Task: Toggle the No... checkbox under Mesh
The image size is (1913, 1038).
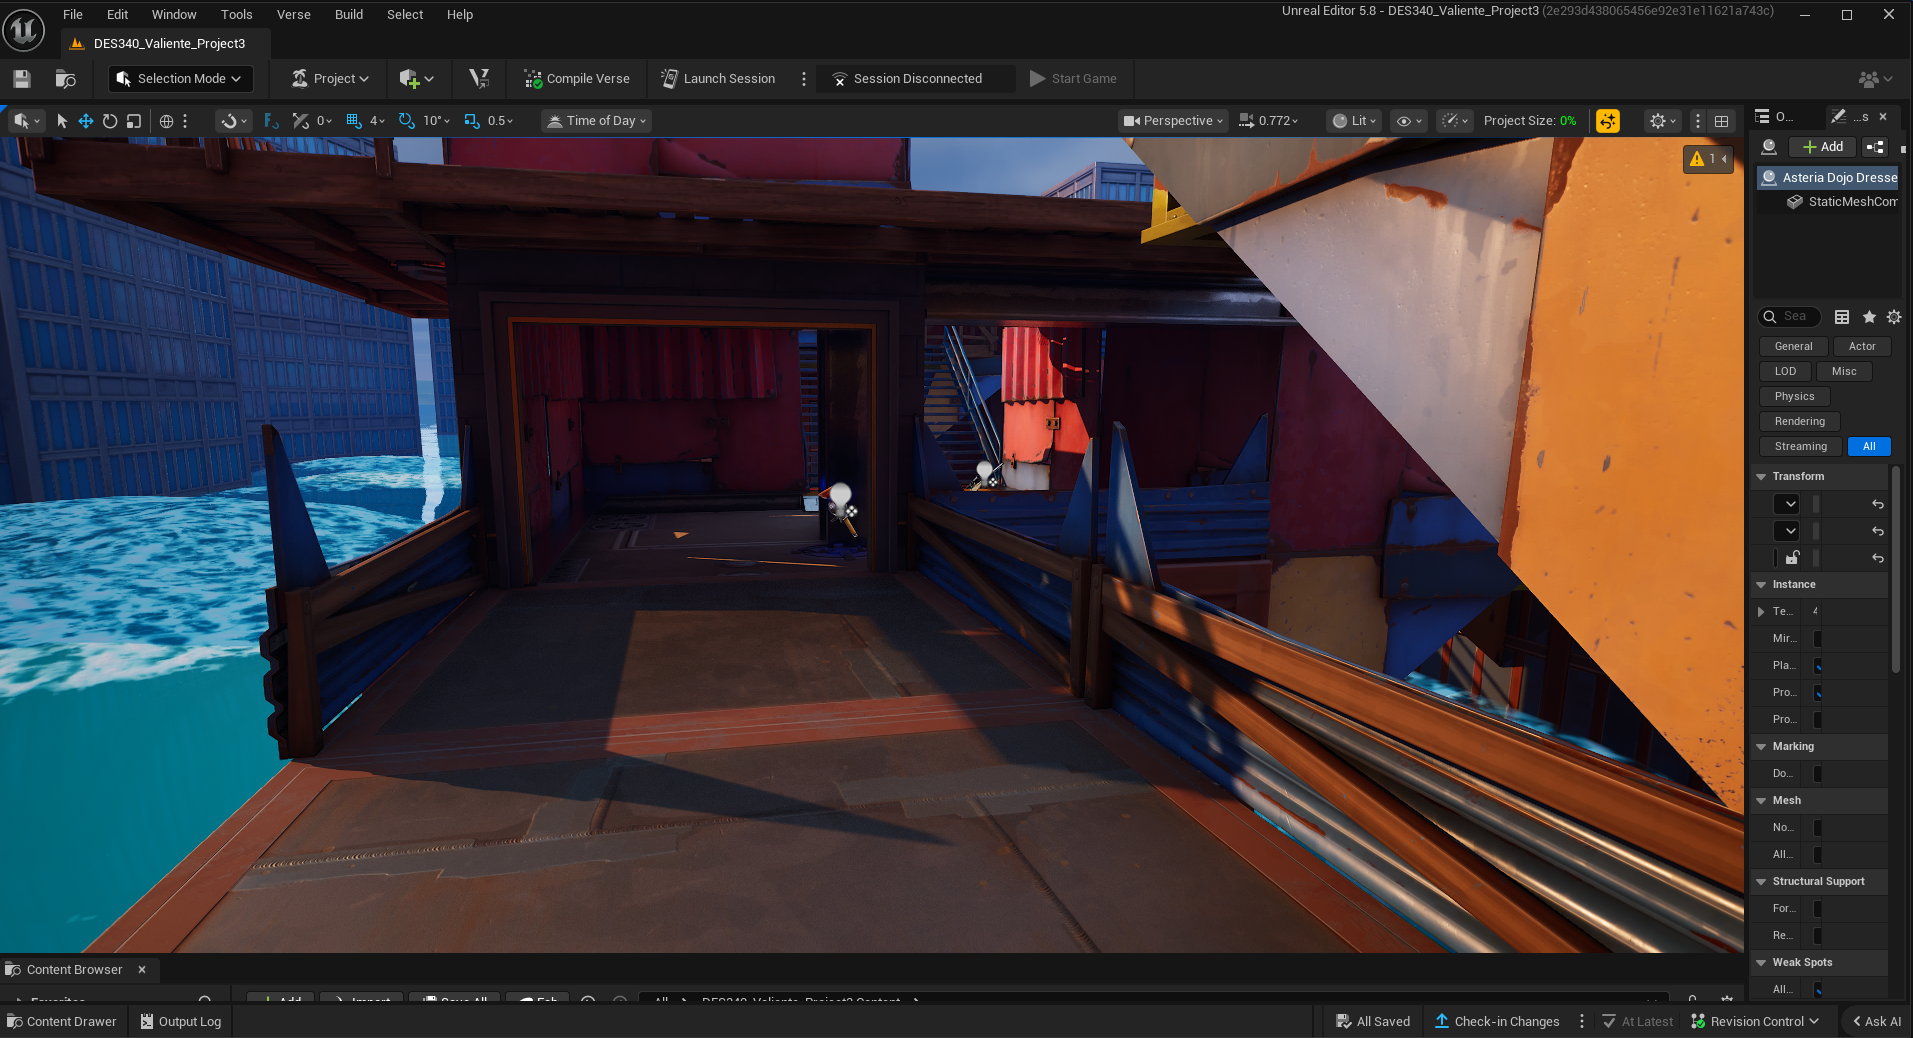Action: [1817, 827]
